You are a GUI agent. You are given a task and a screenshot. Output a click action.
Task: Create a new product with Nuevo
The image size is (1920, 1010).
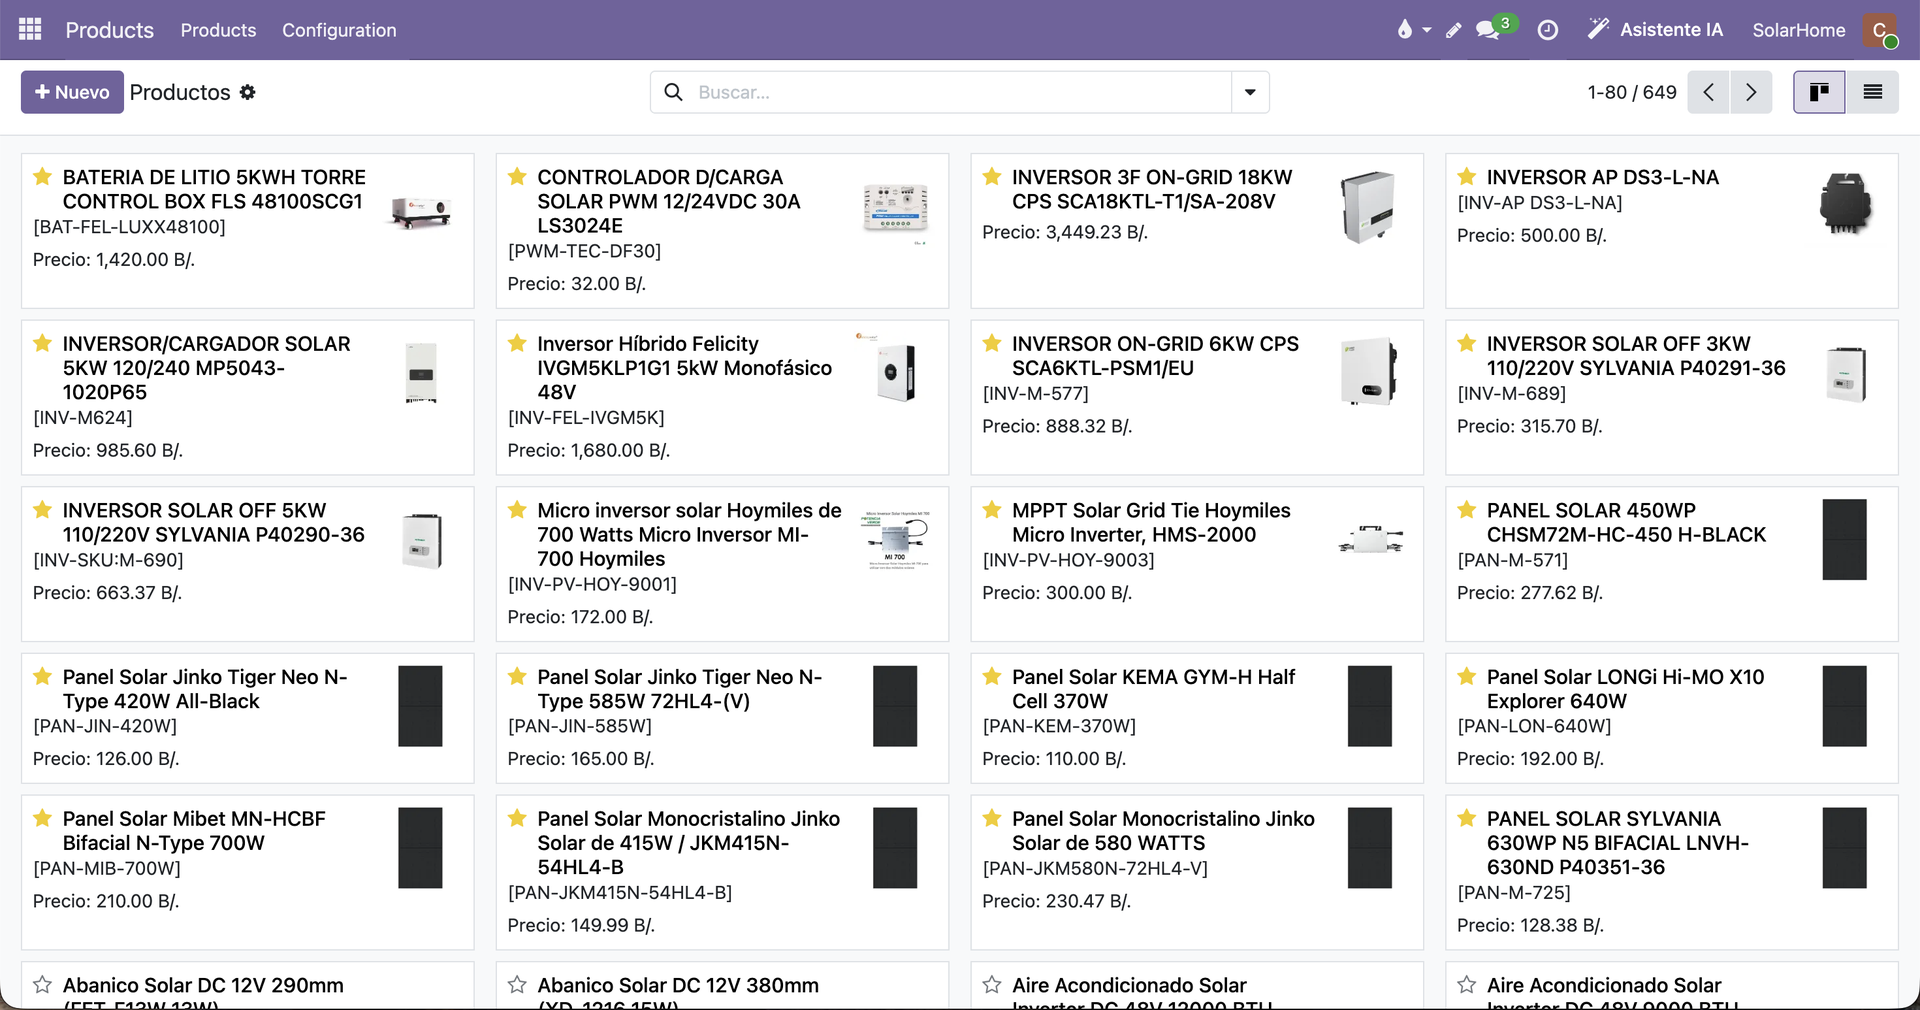pos(72,92)
